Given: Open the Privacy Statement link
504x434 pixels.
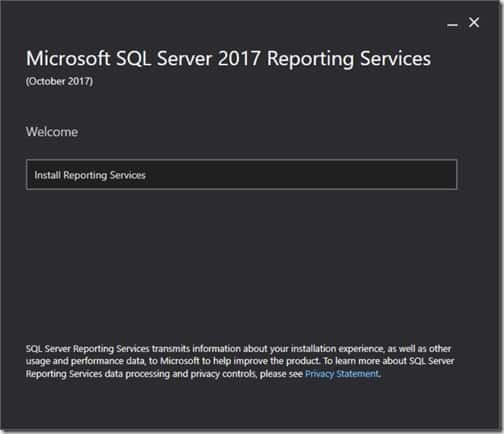Looking at the screenshot, I should coord(342,374).
